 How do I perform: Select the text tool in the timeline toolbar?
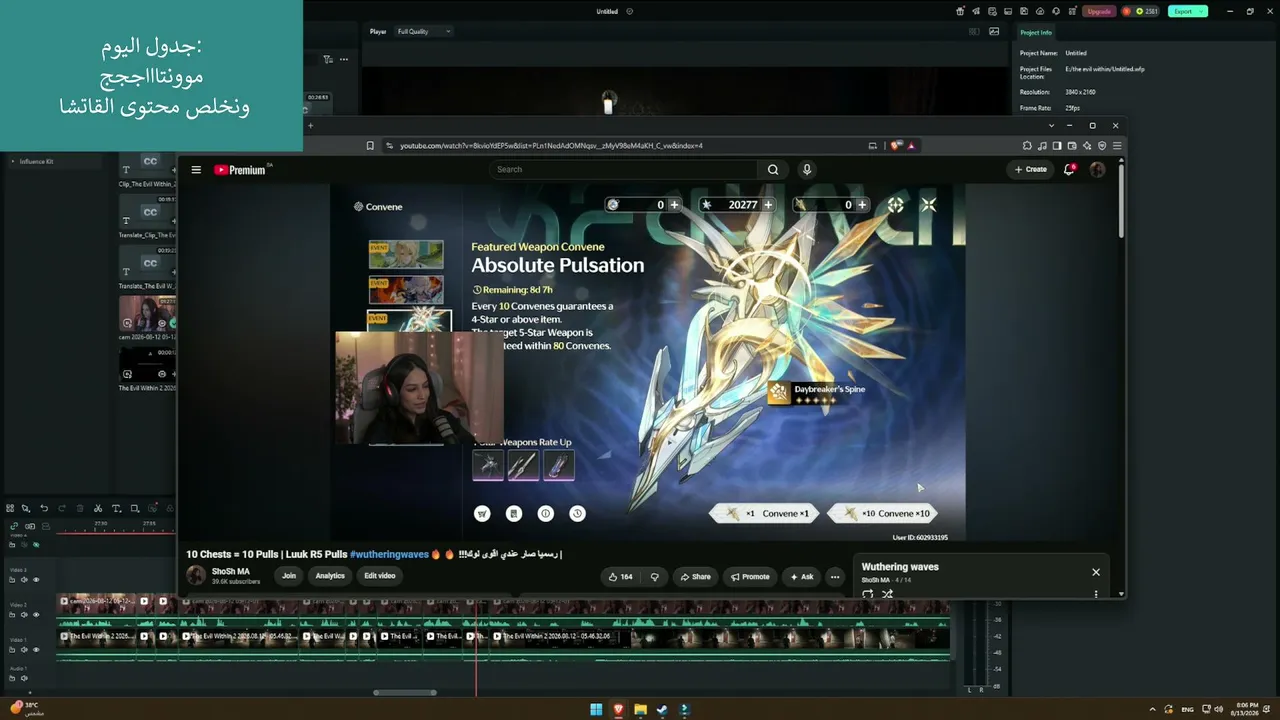click(116, 509)
